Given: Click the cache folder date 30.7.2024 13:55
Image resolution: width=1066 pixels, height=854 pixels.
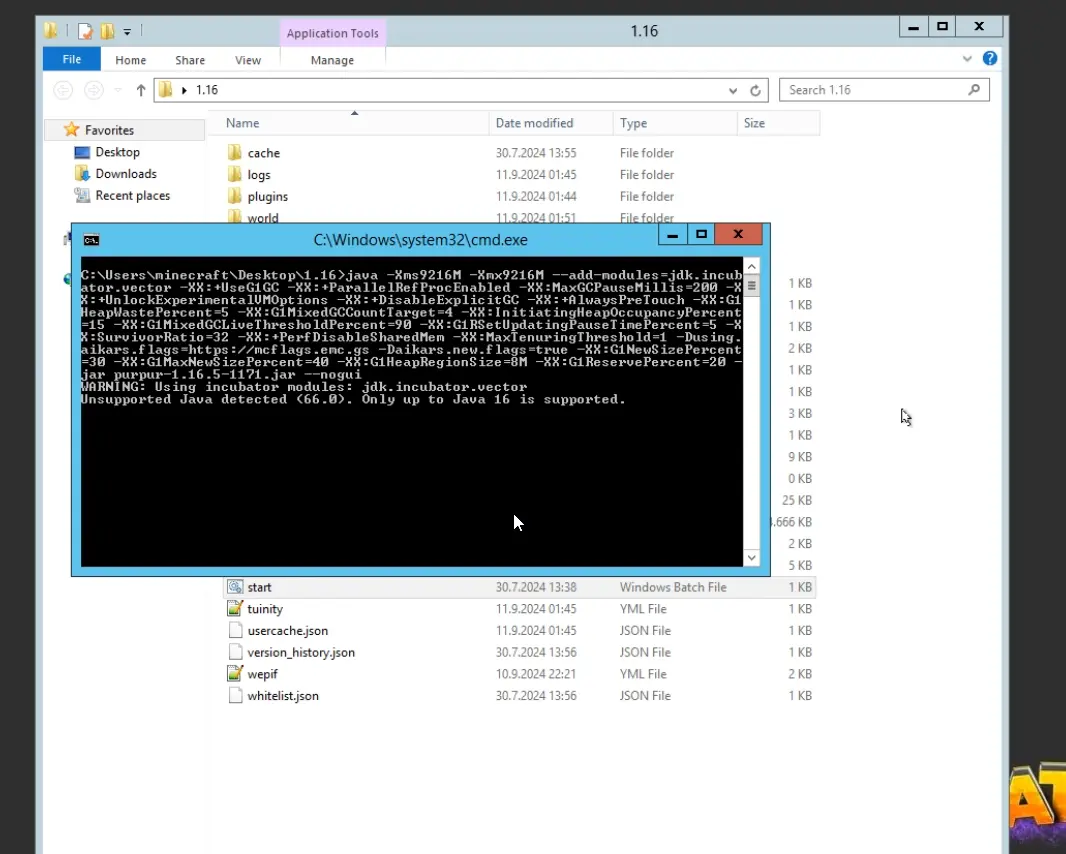Looking at the screenshot, I should 536,153.
